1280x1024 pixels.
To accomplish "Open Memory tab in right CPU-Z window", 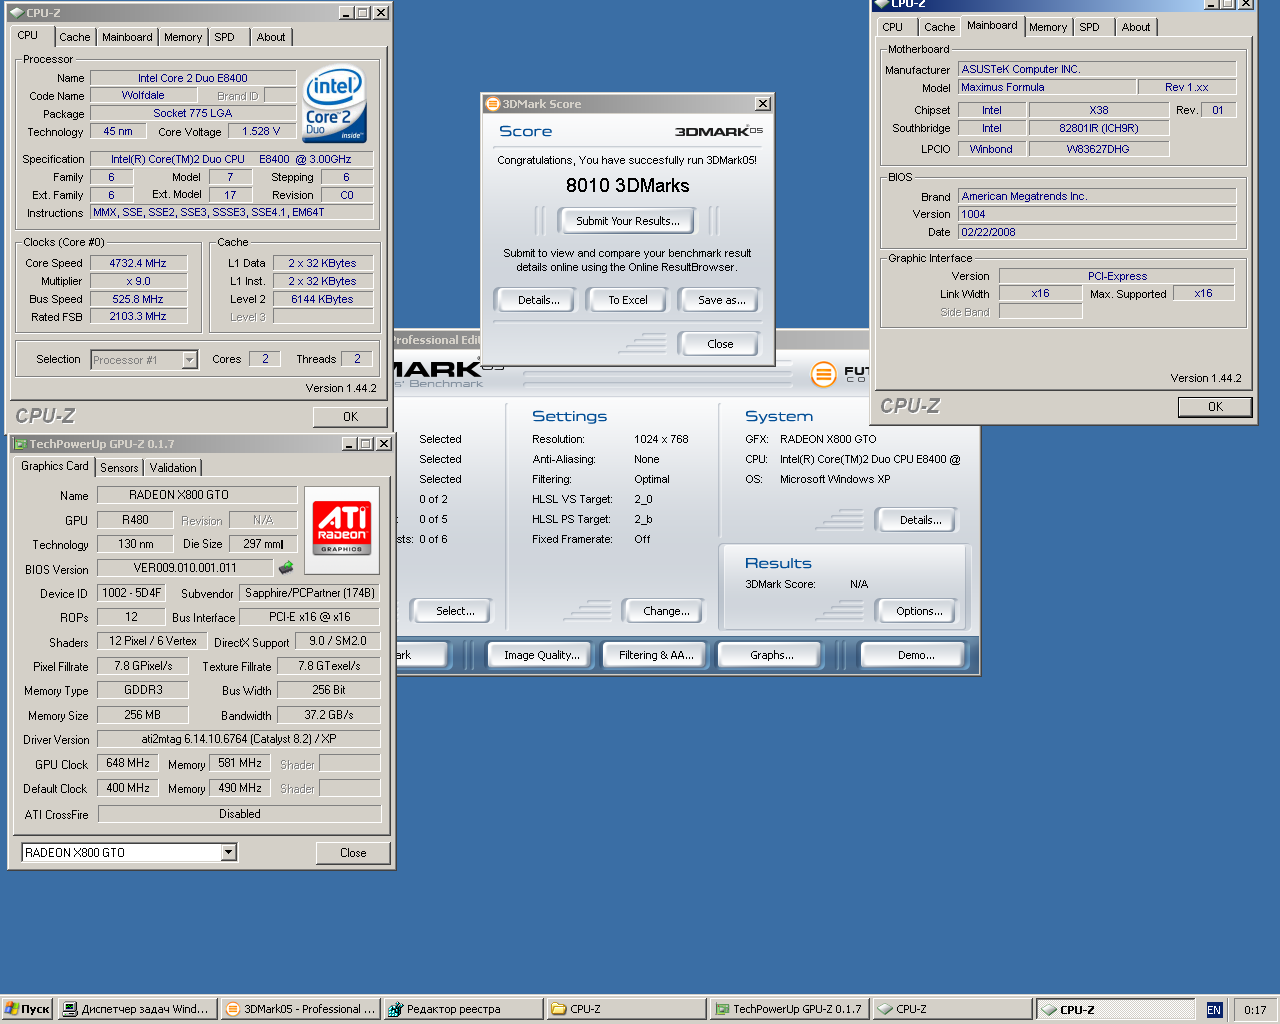I will pyautogui.click(x=1048, y=27).
